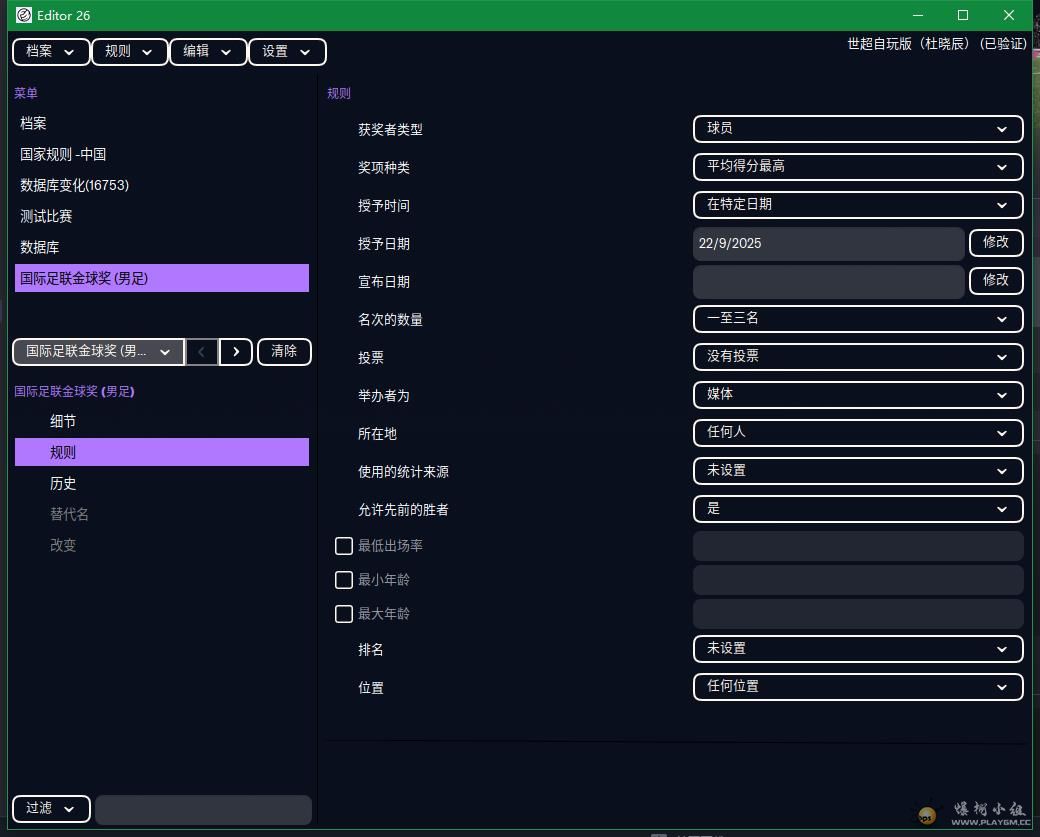This screenshot has height=837, width=1040.
Task: Select 数据库变化(16753) in the menu list
Action: pyautogui.click(x=75, y=185)
